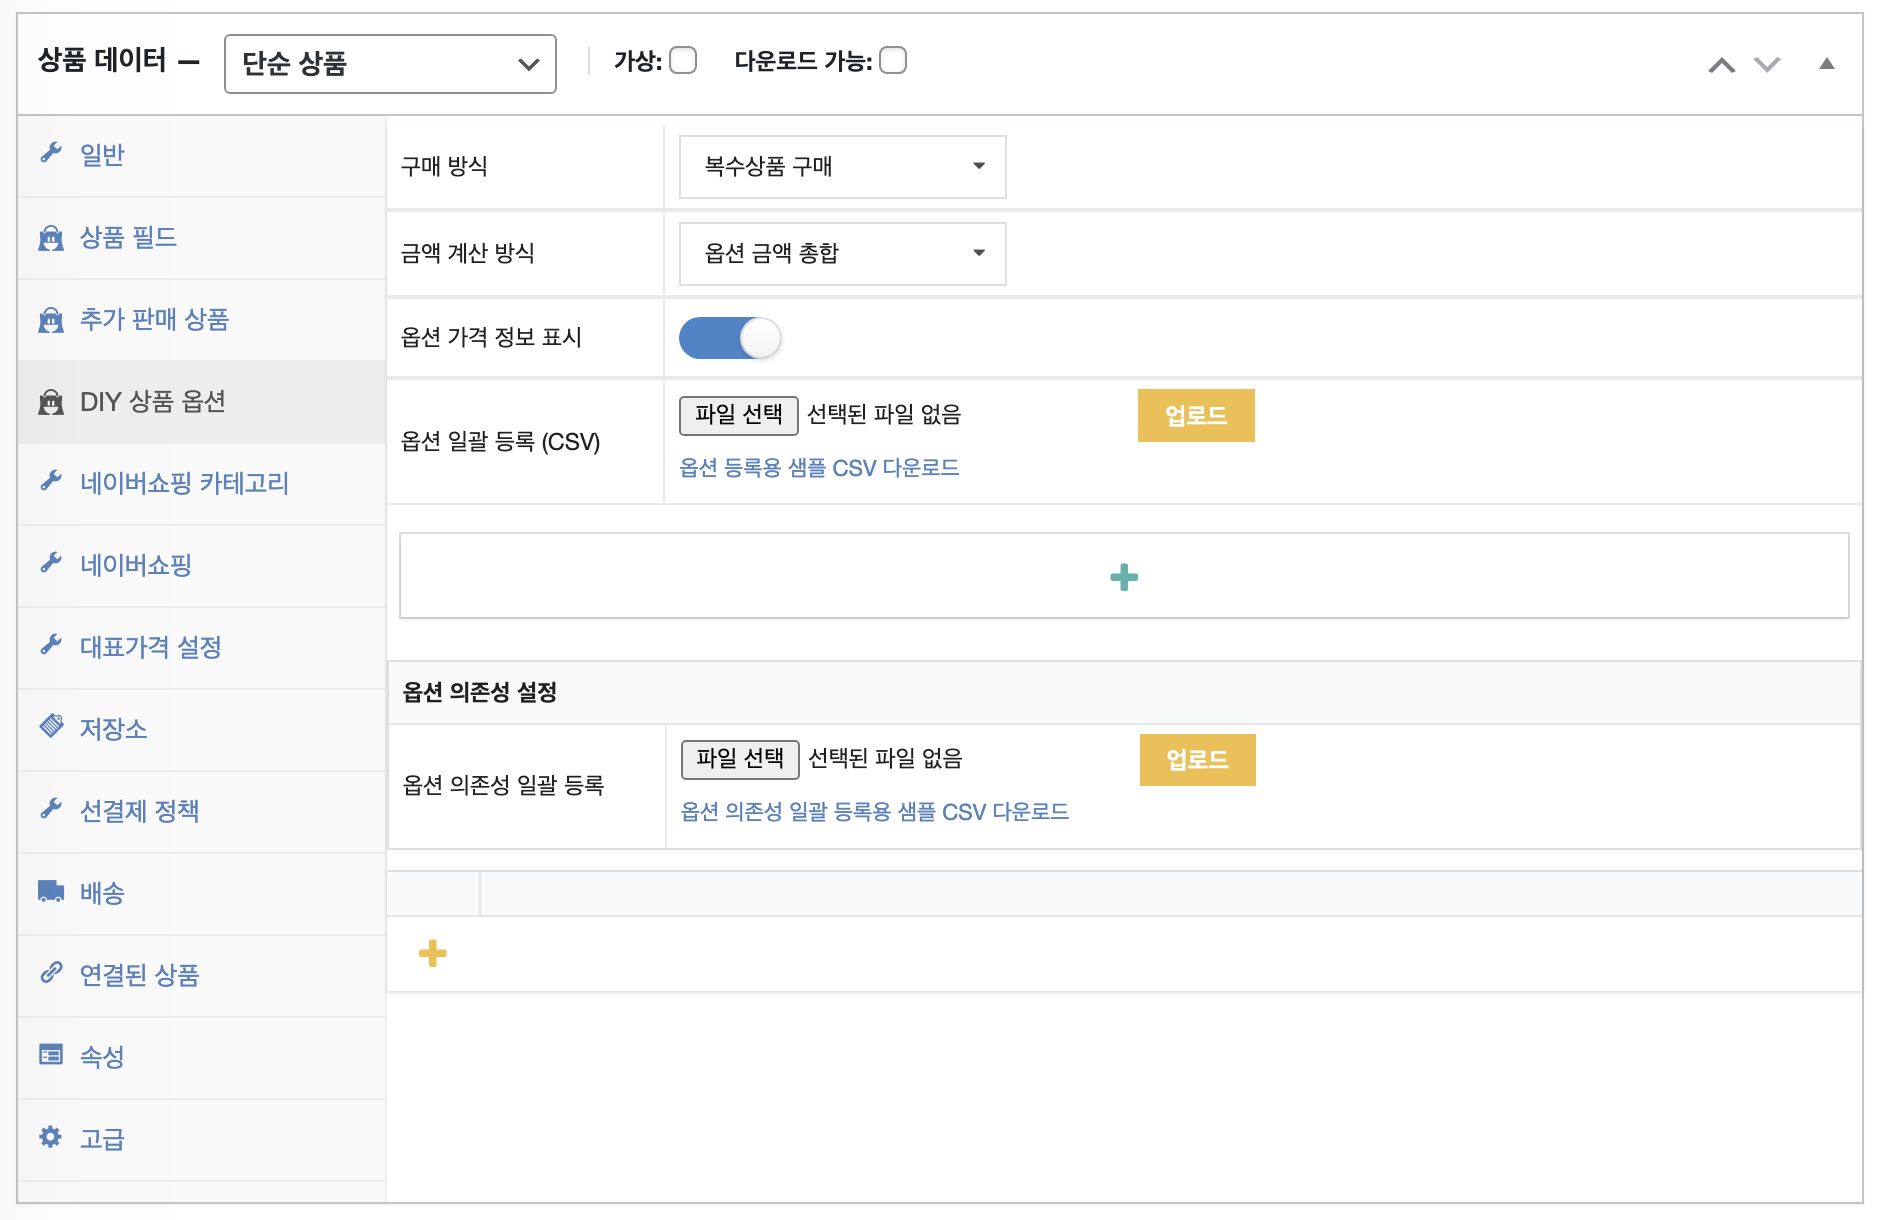Open the 네이버쇼핑 카테고리 tab
The width and height of the screenshot is (1882, 1220).
tap(184, 483)
